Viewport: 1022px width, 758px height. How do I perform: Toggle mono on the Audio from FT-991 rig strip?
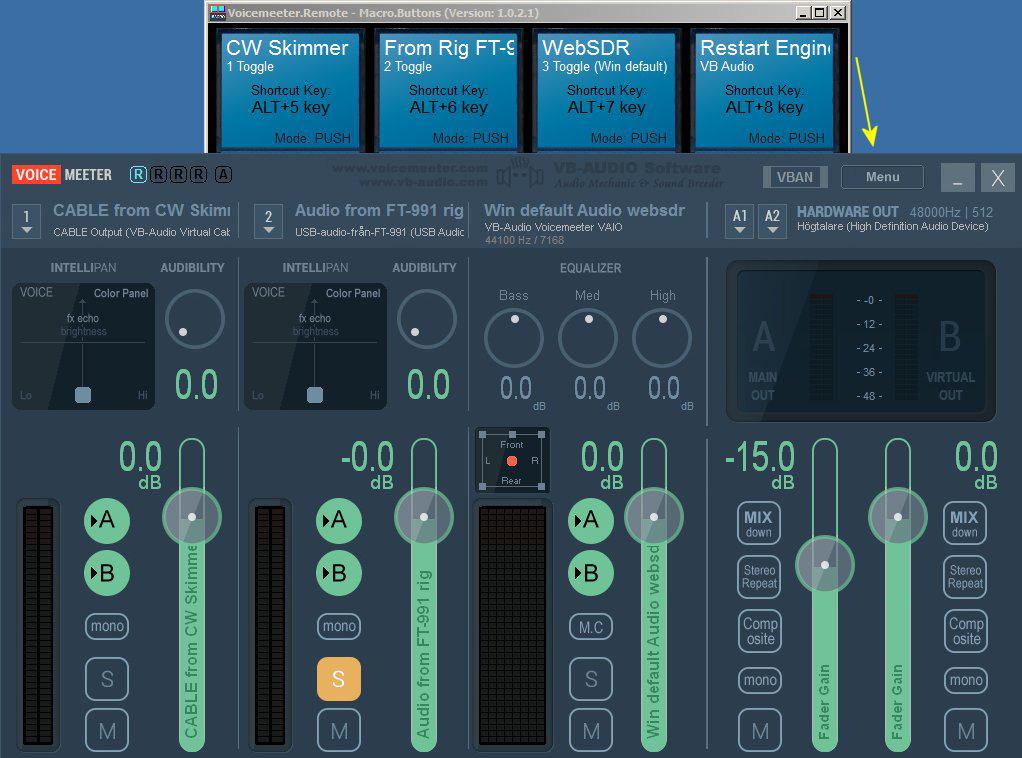(339, 626)
